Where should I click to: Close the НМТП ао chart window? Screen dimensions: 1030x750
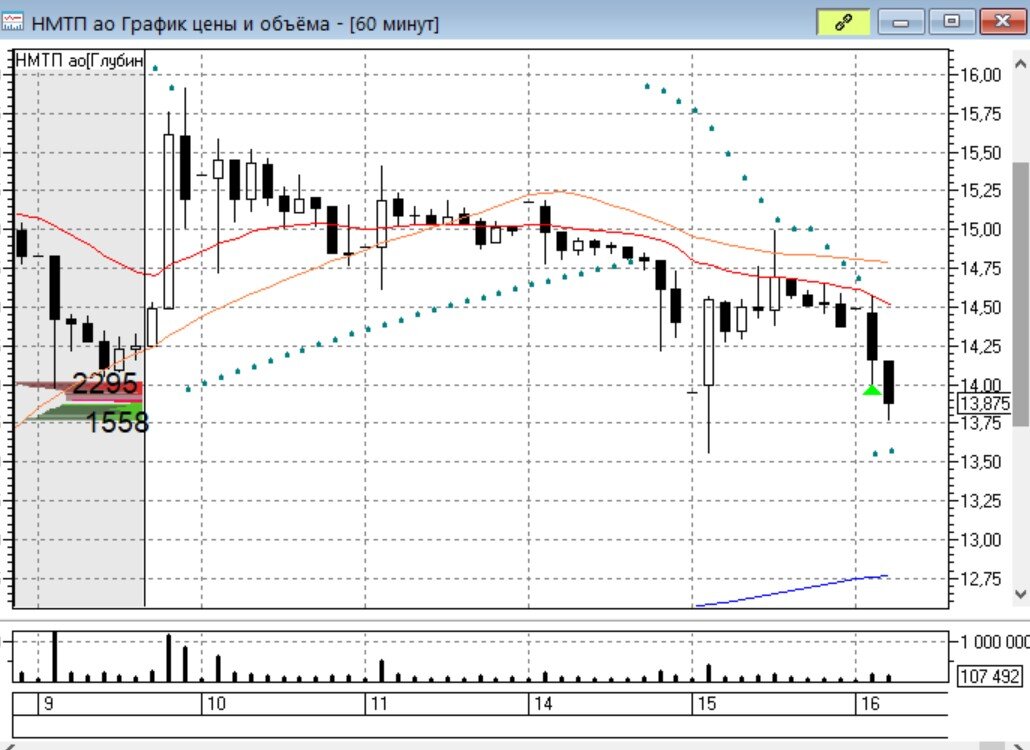point(1002,22)
